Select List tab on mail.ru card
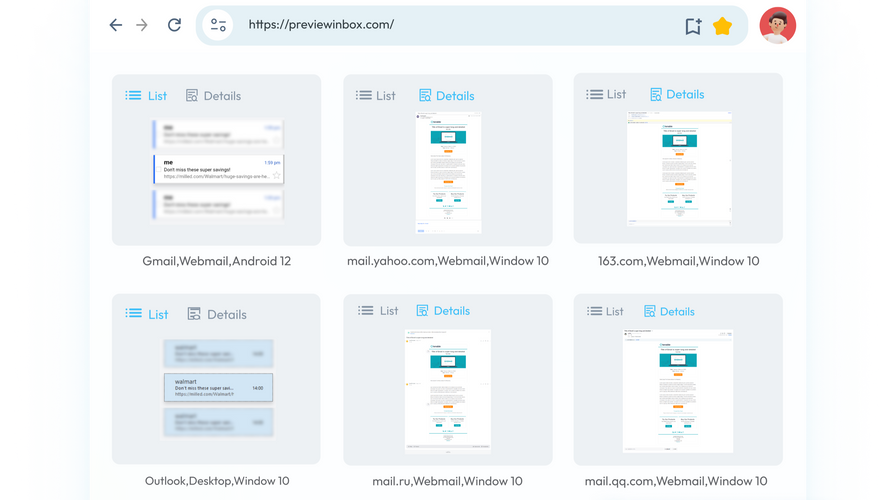 tap(378, 311)
